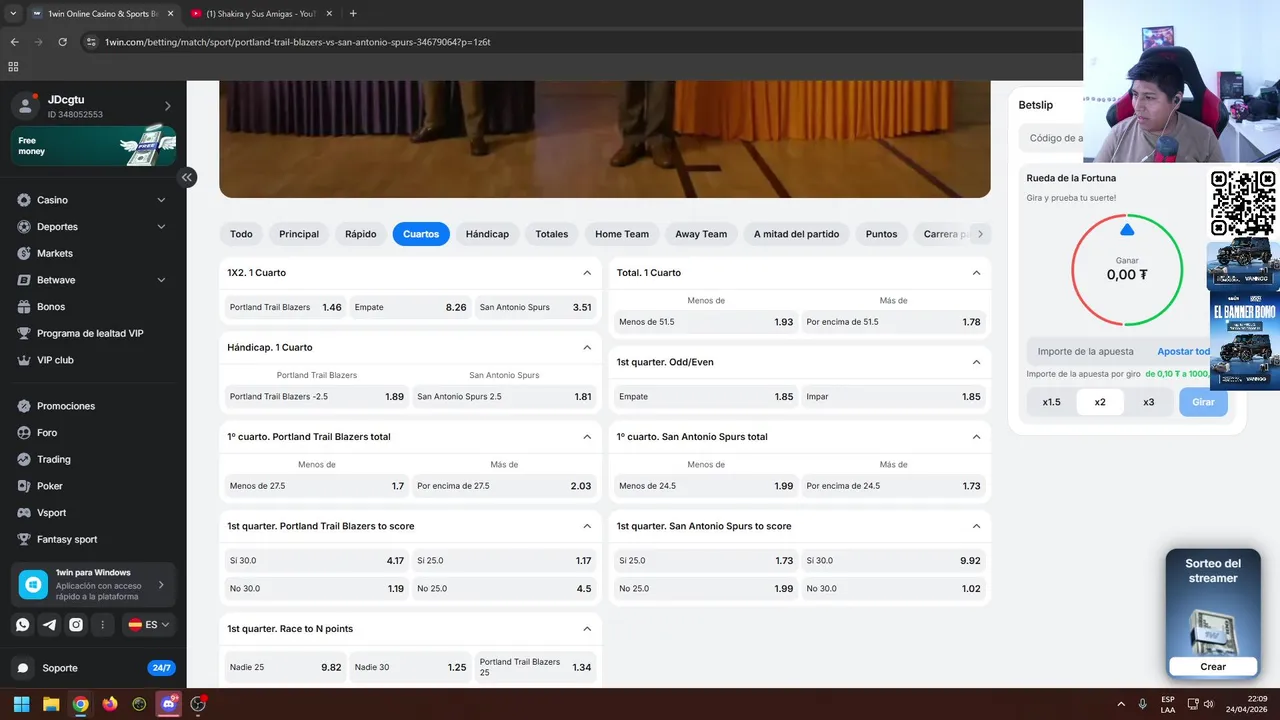Open Discord from the taskbar

(168, 704)
